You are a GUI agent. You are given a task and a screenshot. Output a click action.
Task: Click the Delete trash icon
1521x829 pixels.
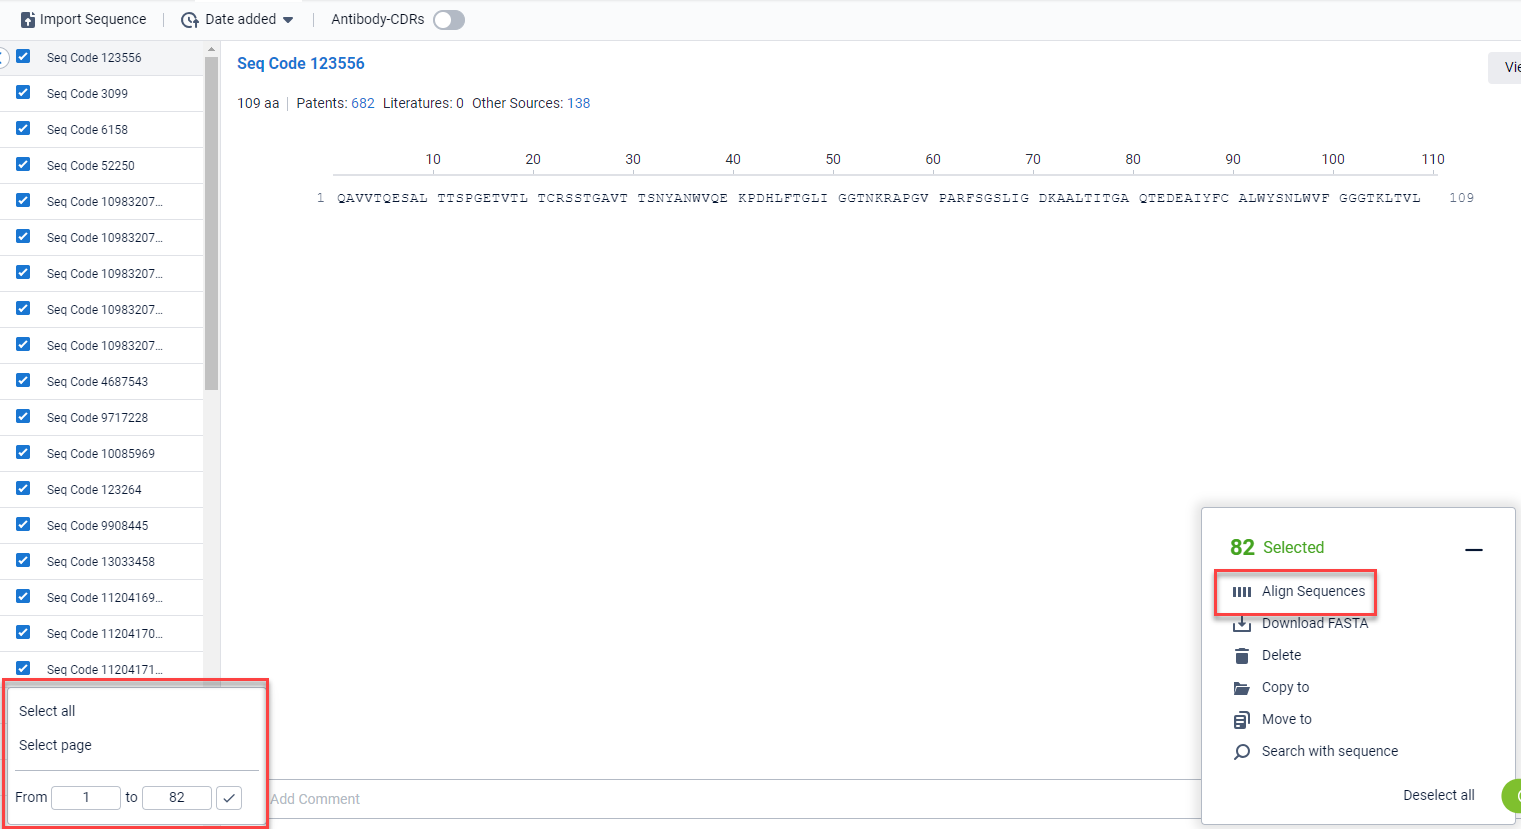1241,656
